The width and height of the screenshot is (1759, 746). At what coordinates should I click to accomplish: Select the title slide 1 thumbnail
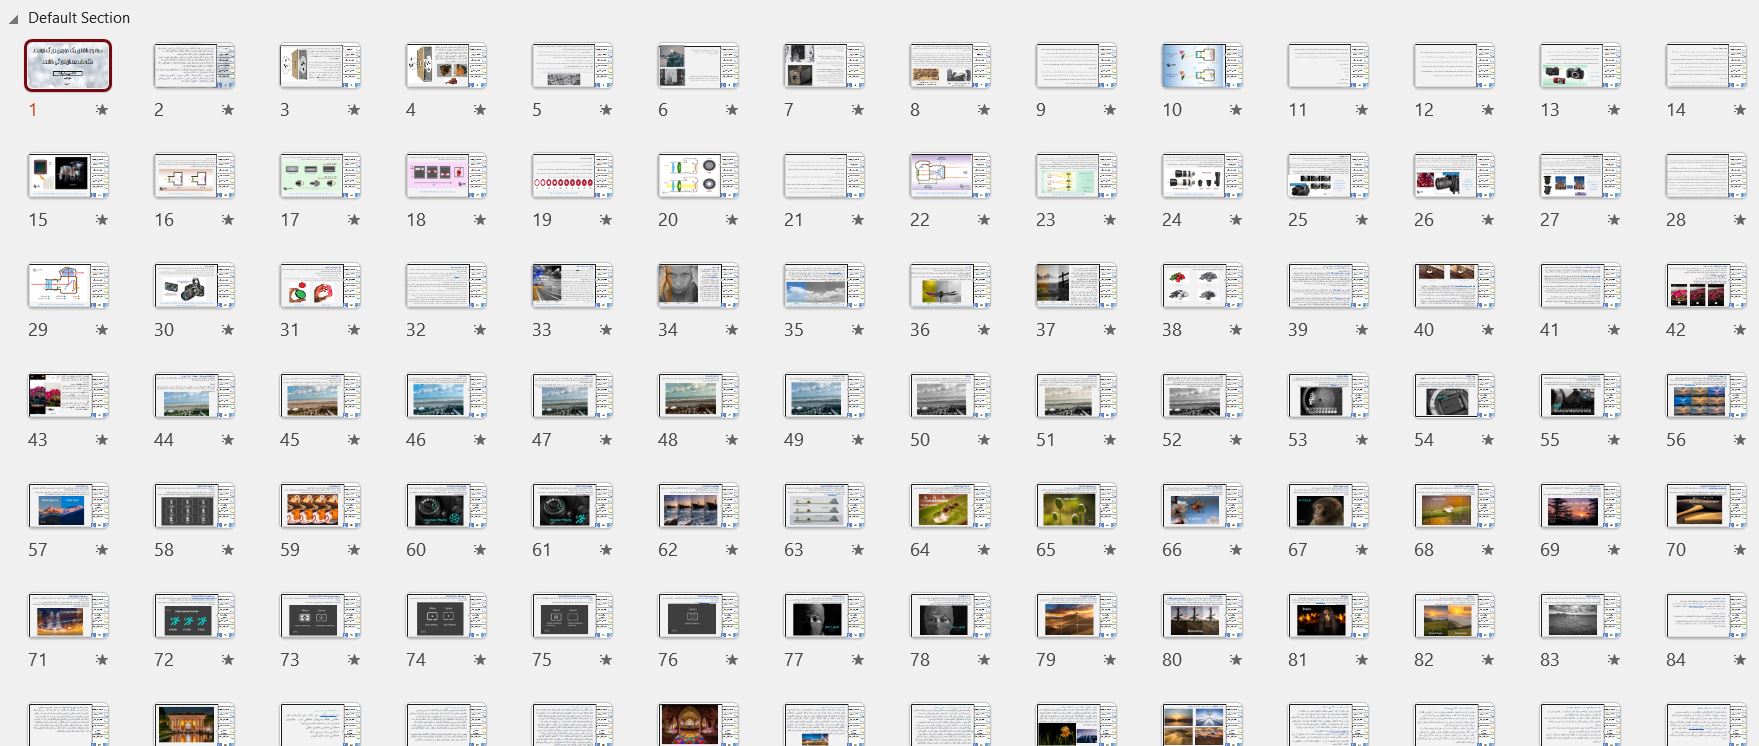(68, 66)
